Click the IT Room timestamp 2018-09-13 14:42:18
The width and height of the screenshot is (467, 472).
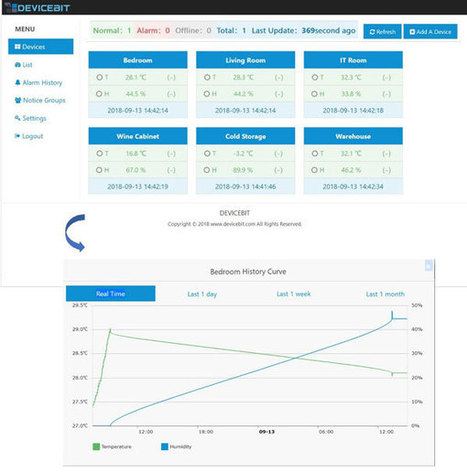pyautogui.click(x=353, y=110)
